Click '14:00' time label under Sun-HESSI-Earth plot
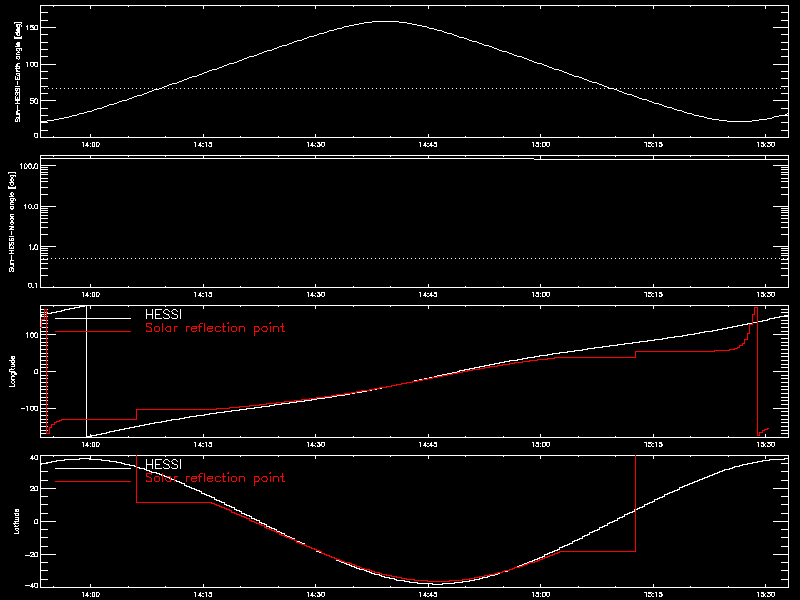 coord(91,145)
